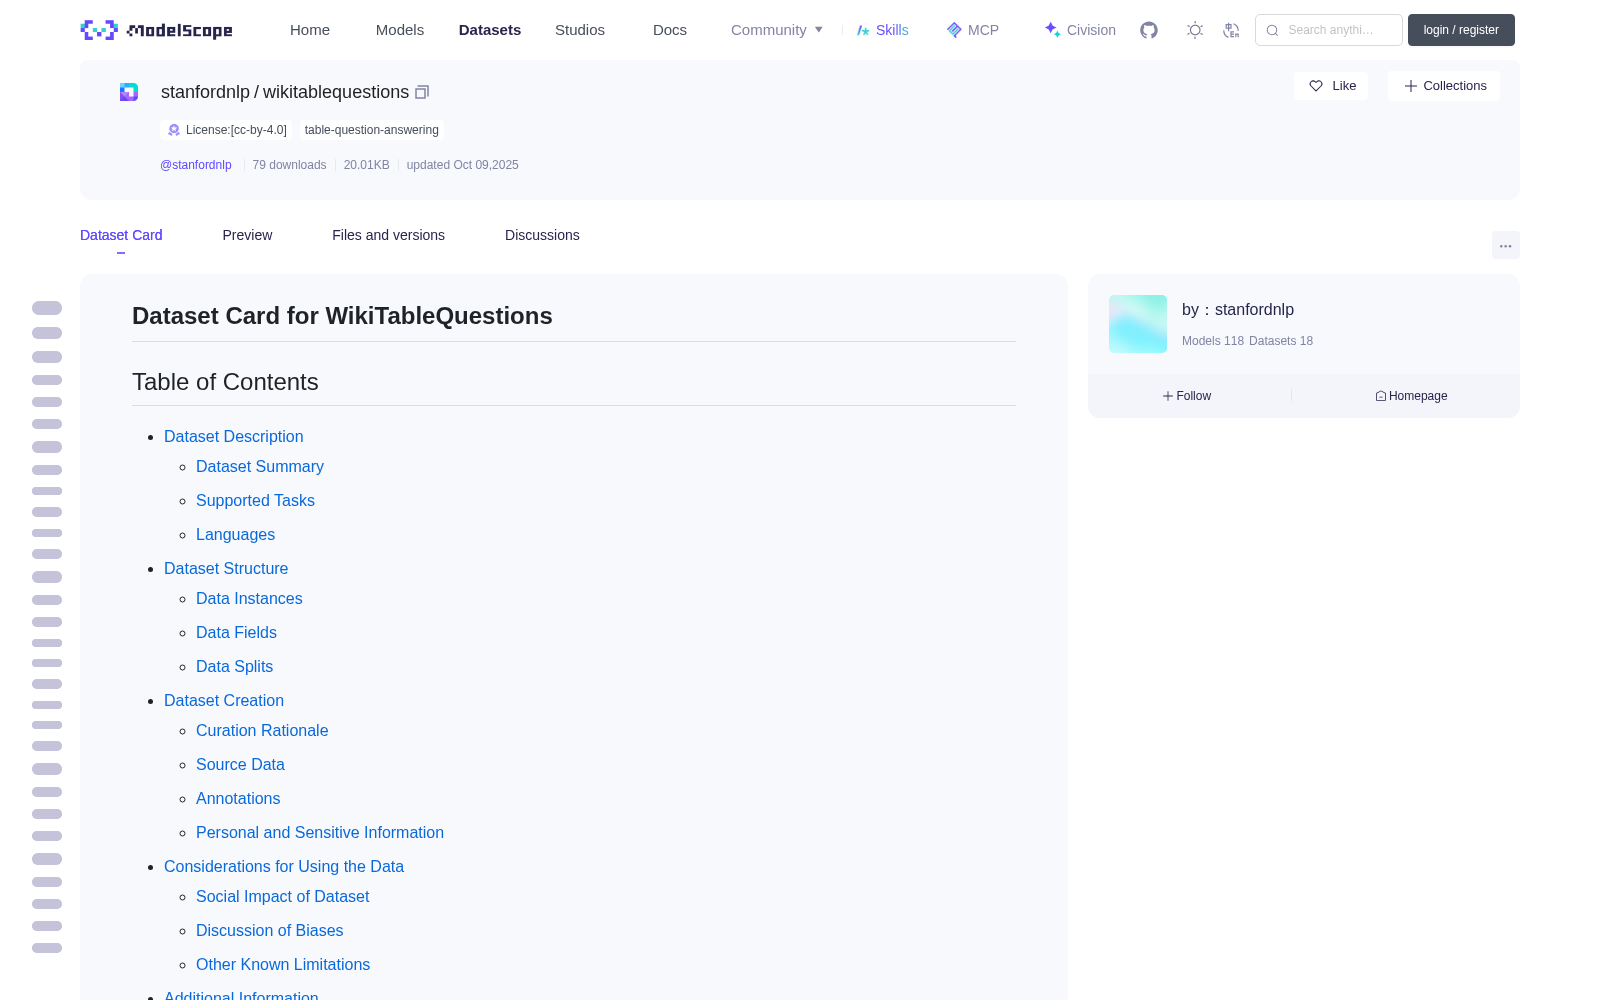Copy the dataset name with copy icon

[422, 92]
